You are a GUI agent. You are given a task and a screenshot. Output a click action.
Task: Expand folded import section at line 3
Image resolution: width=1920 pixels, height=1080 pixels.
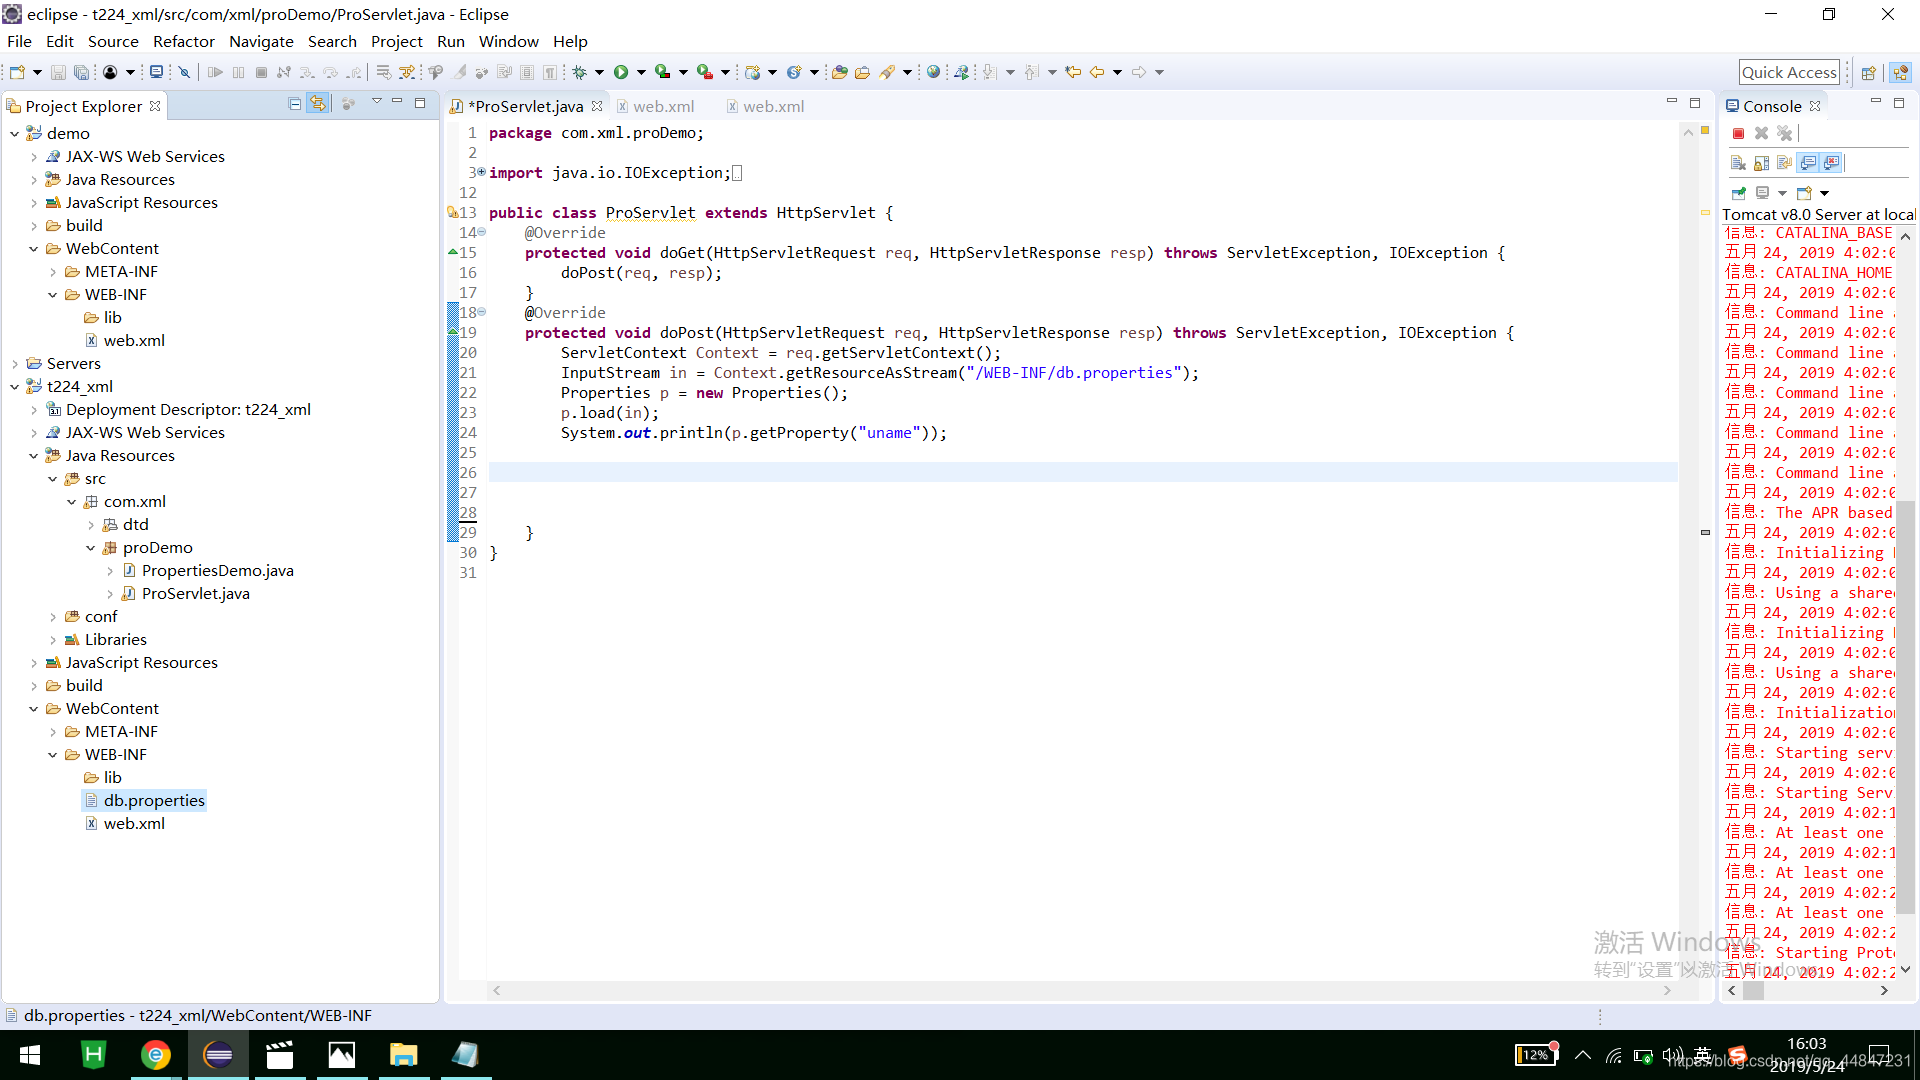tap(481, 172)
